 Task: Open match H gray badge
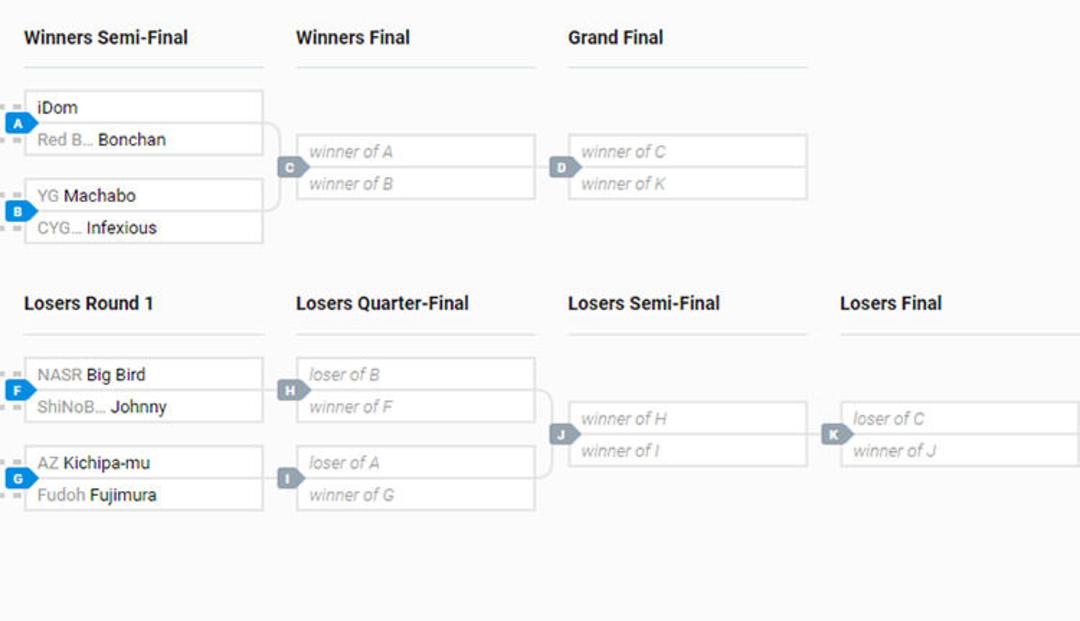click(293, 390)
